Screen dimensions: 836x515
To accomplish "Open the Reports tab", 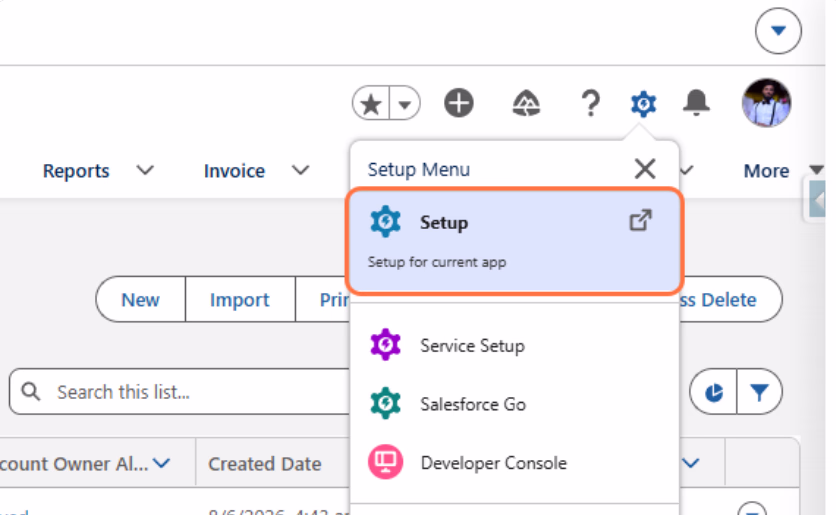I will click(x=76, y=171).
